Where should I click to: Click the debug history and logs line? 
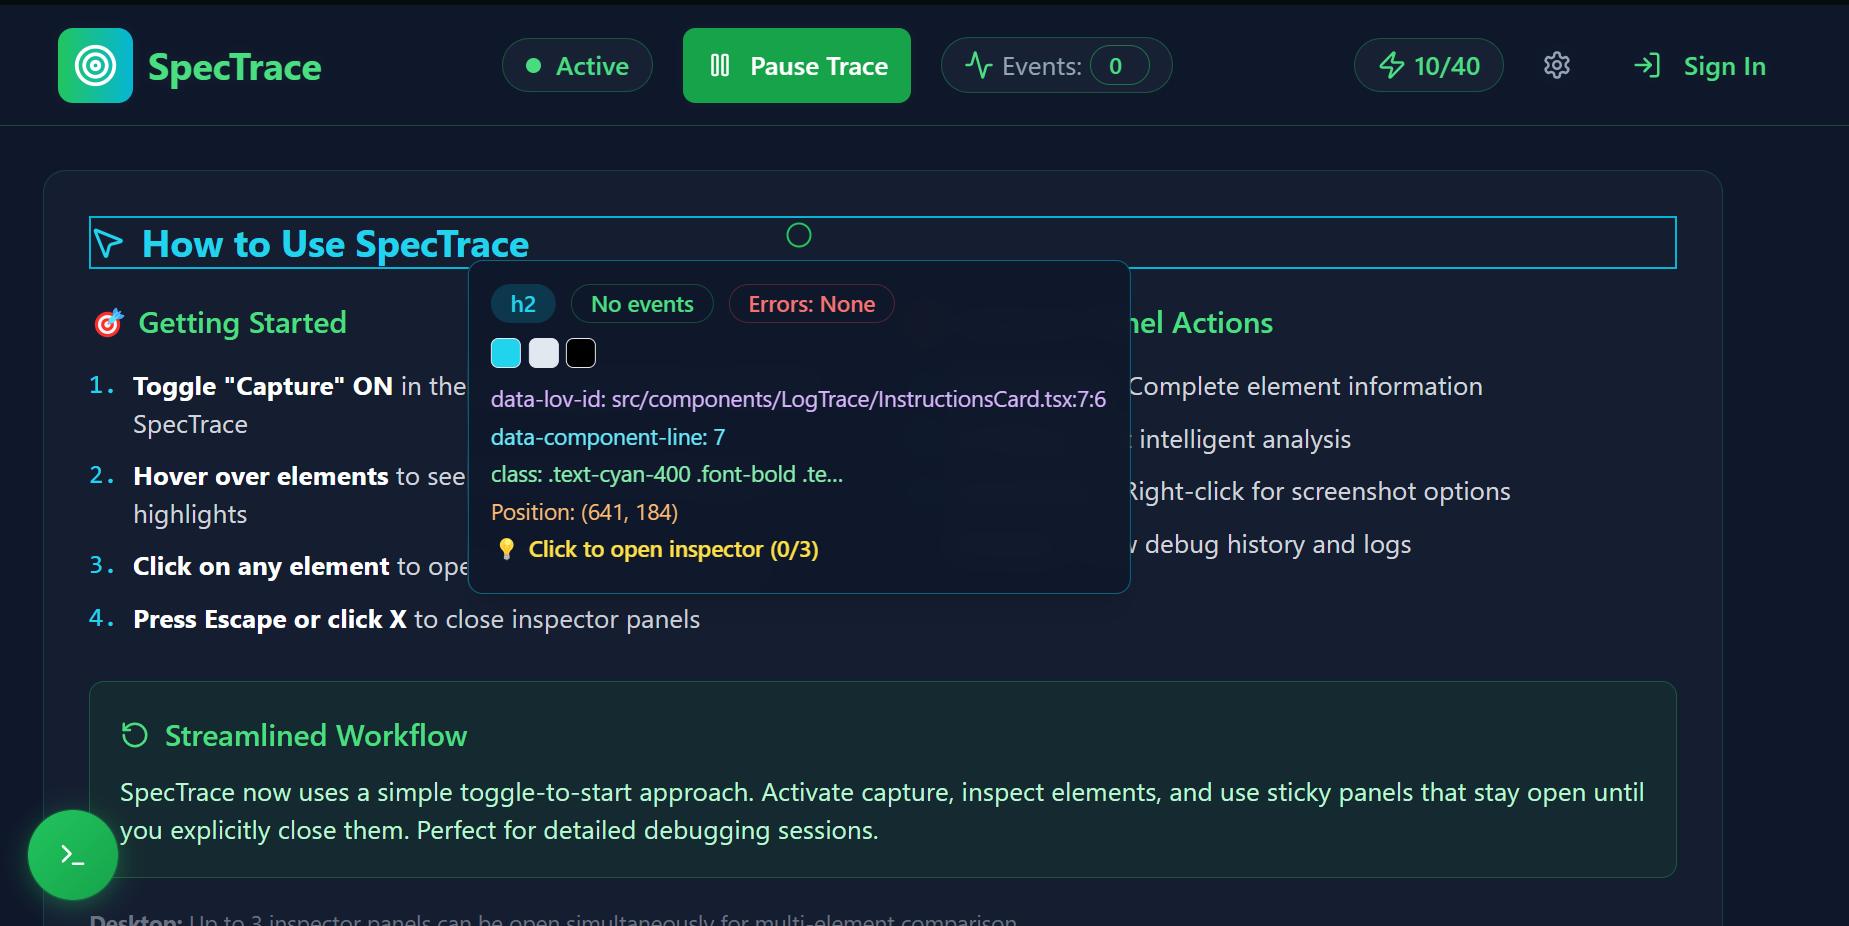pyautogui.click(x=1271, y=544)
